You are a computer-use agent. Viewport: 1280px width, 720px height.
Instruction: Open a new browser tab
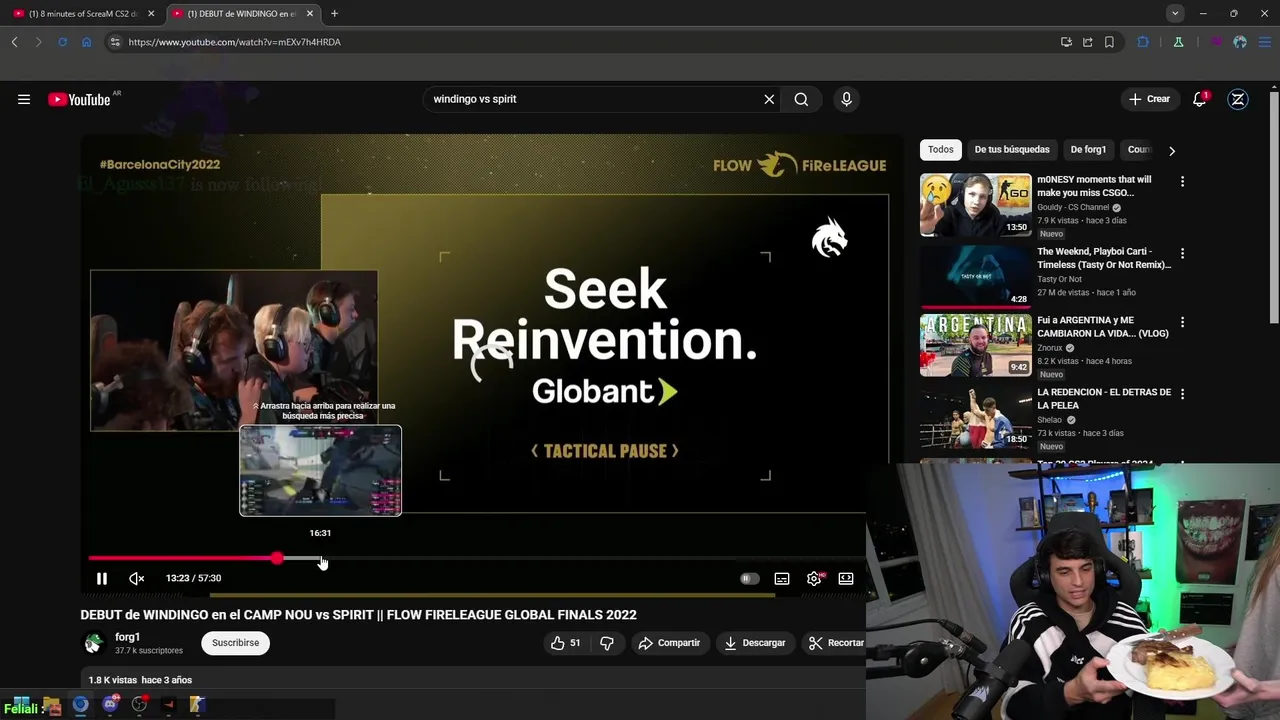334,14
